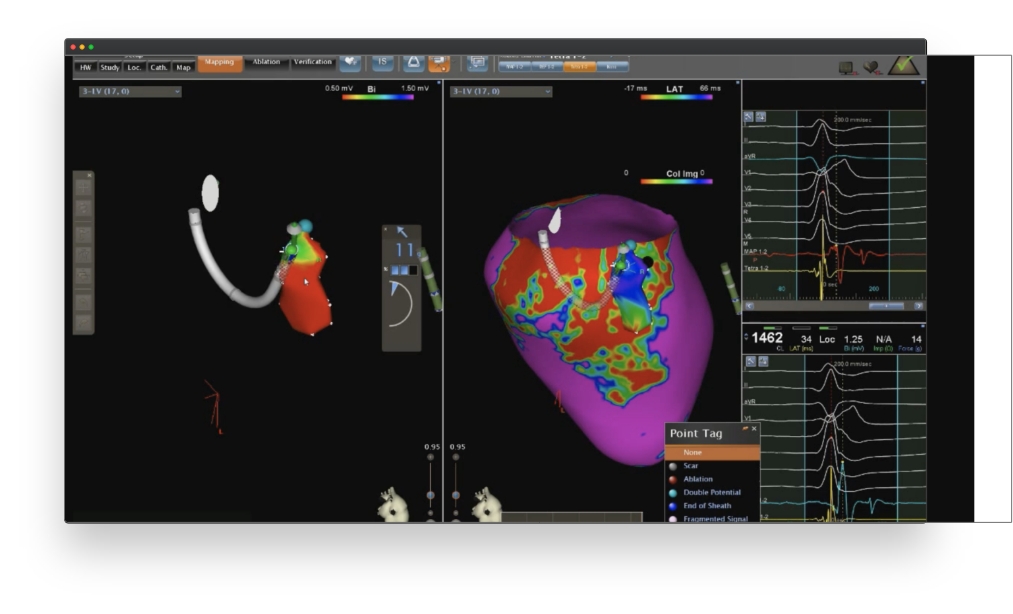The height and width of the screenshot is (614, 1013).
Task: Switch to the Ablation tab
Action: pos(266,62)
